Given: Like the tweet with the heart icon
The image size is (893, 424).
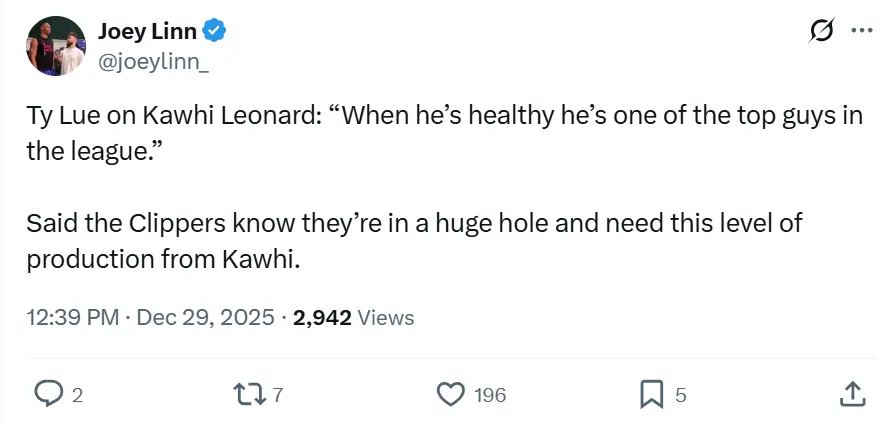Looking at the screenshot, I should coord(453,395).
